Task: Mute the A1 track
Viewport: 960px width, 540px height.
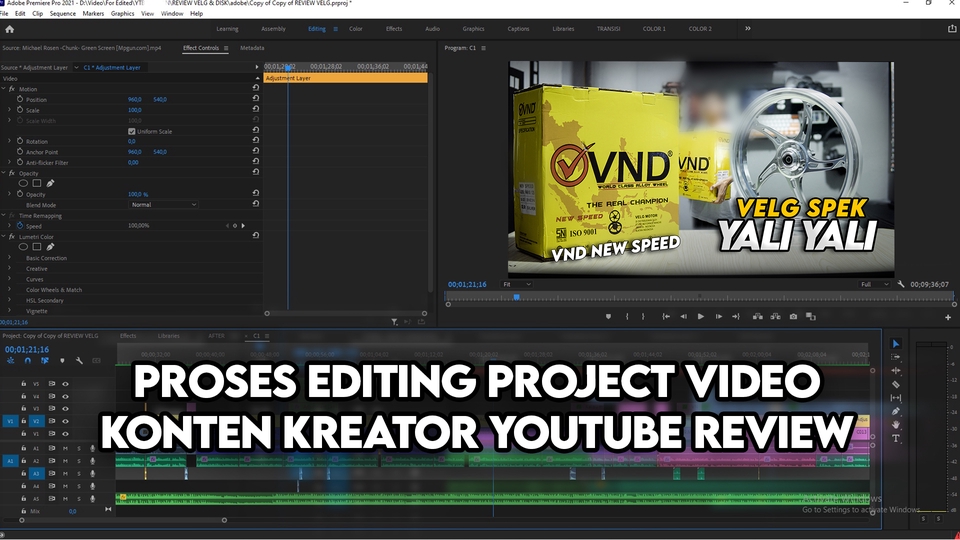Action: point(66,448)
